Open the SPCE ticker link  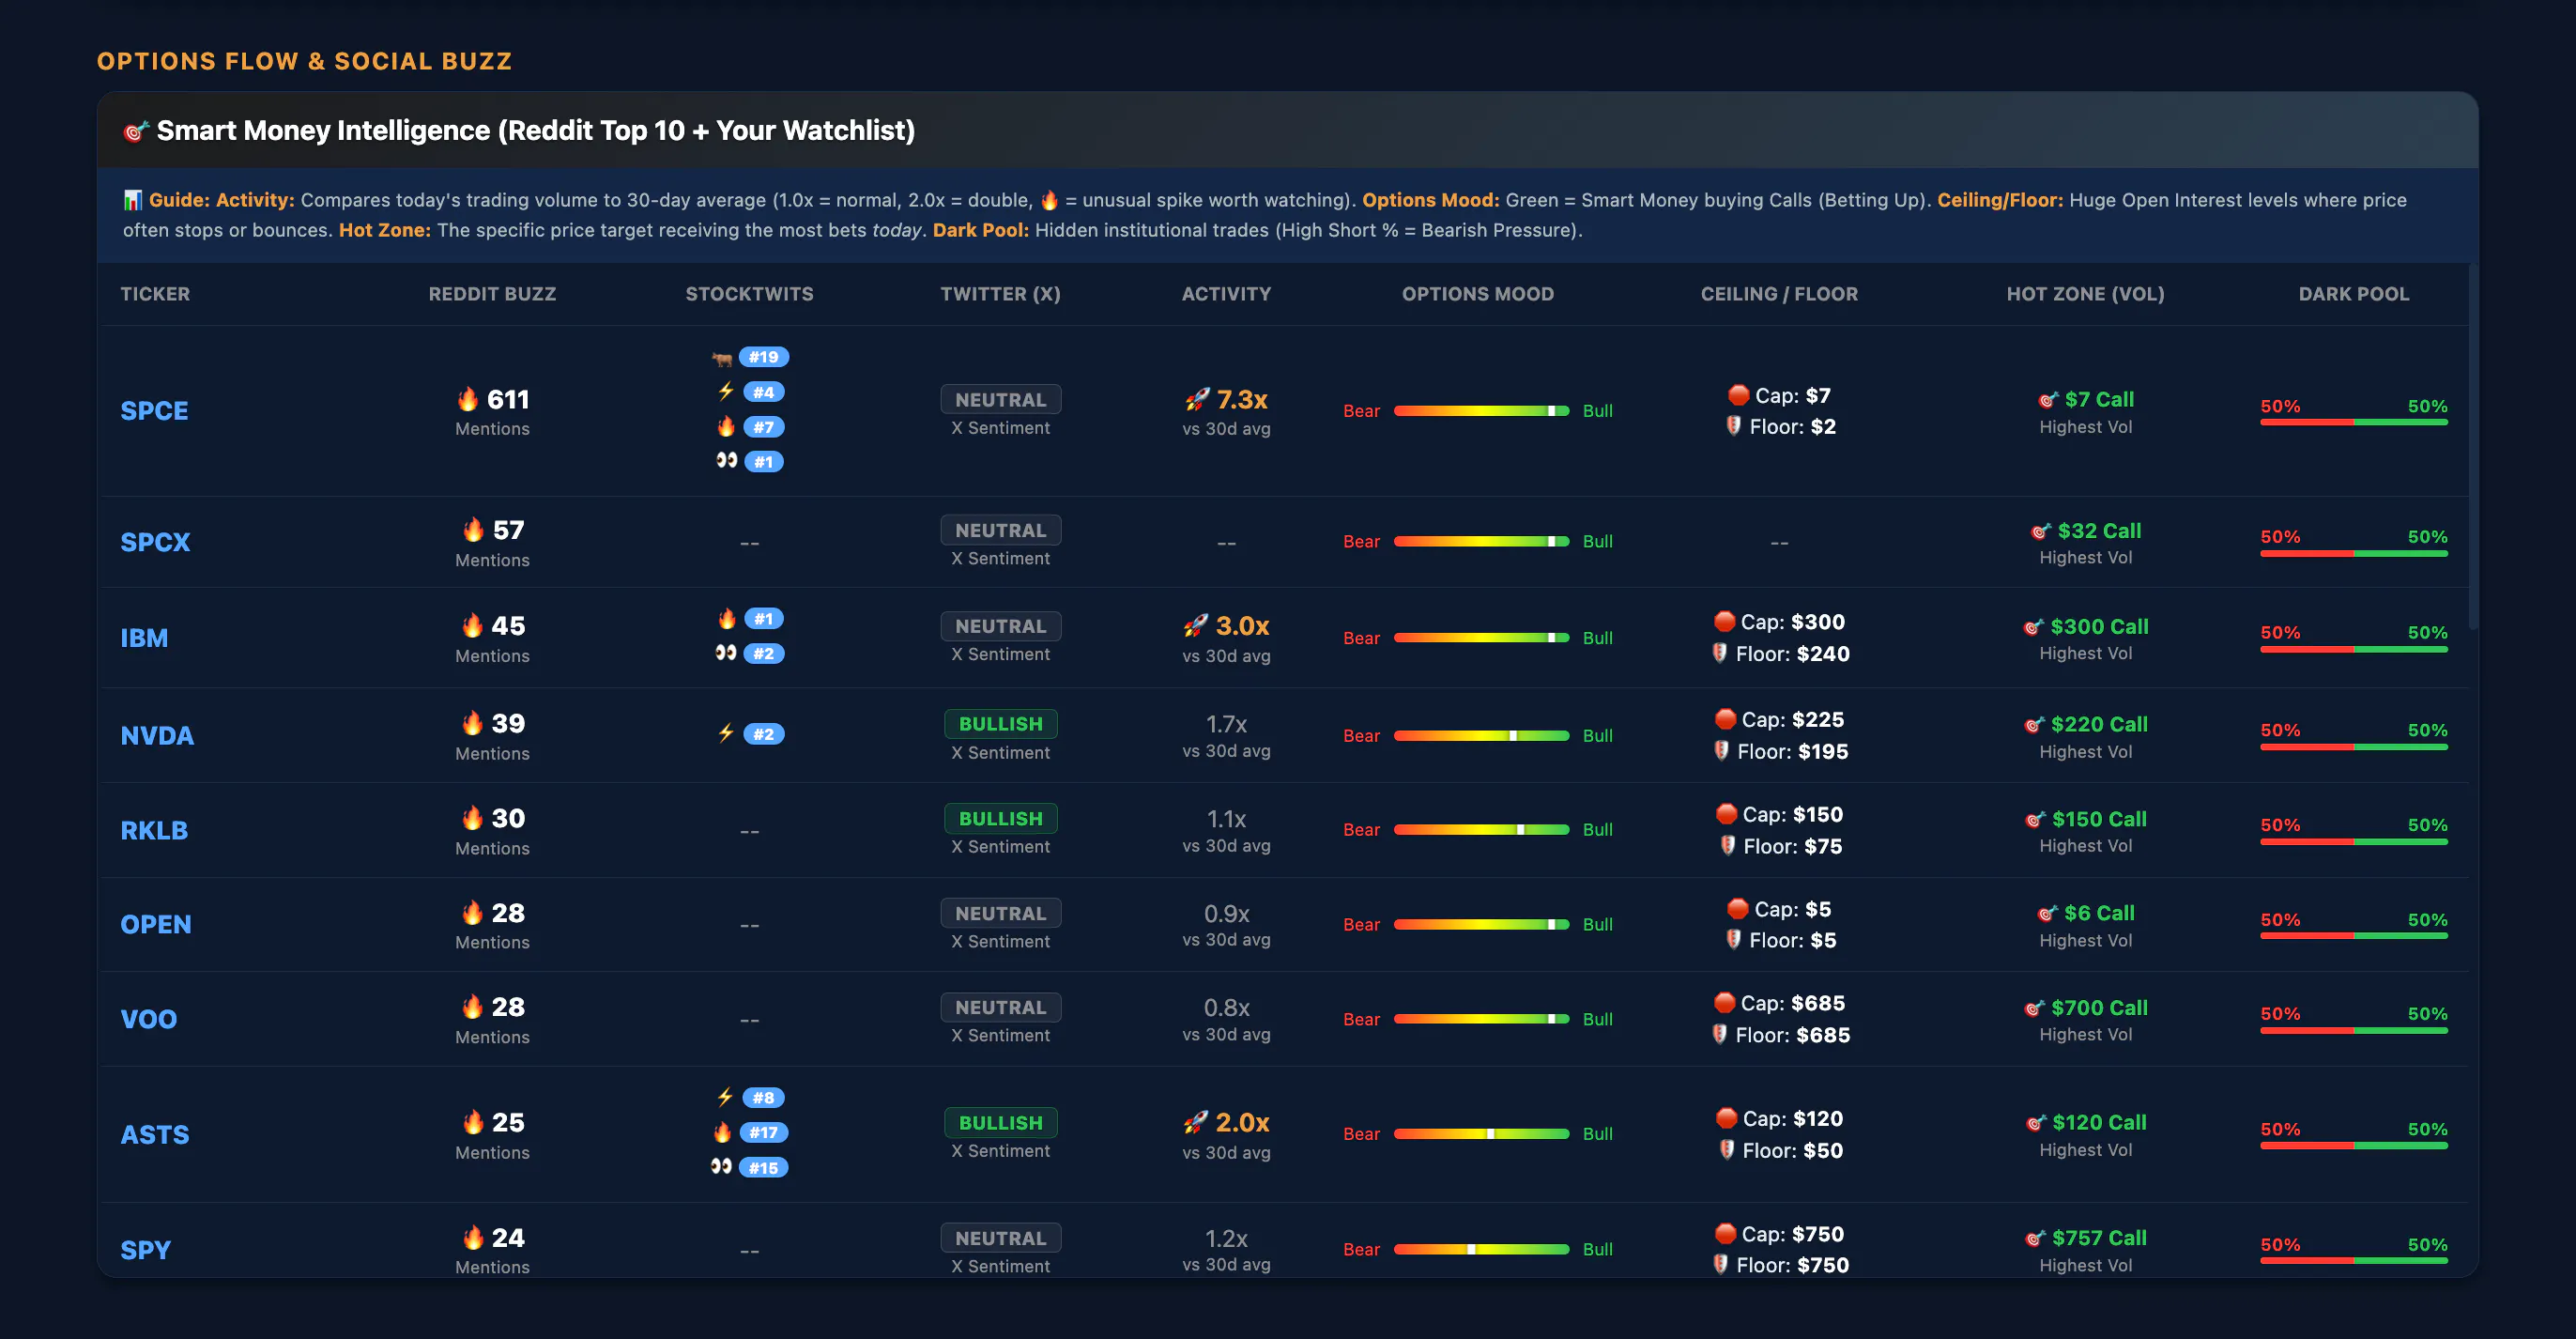point(154,411)
